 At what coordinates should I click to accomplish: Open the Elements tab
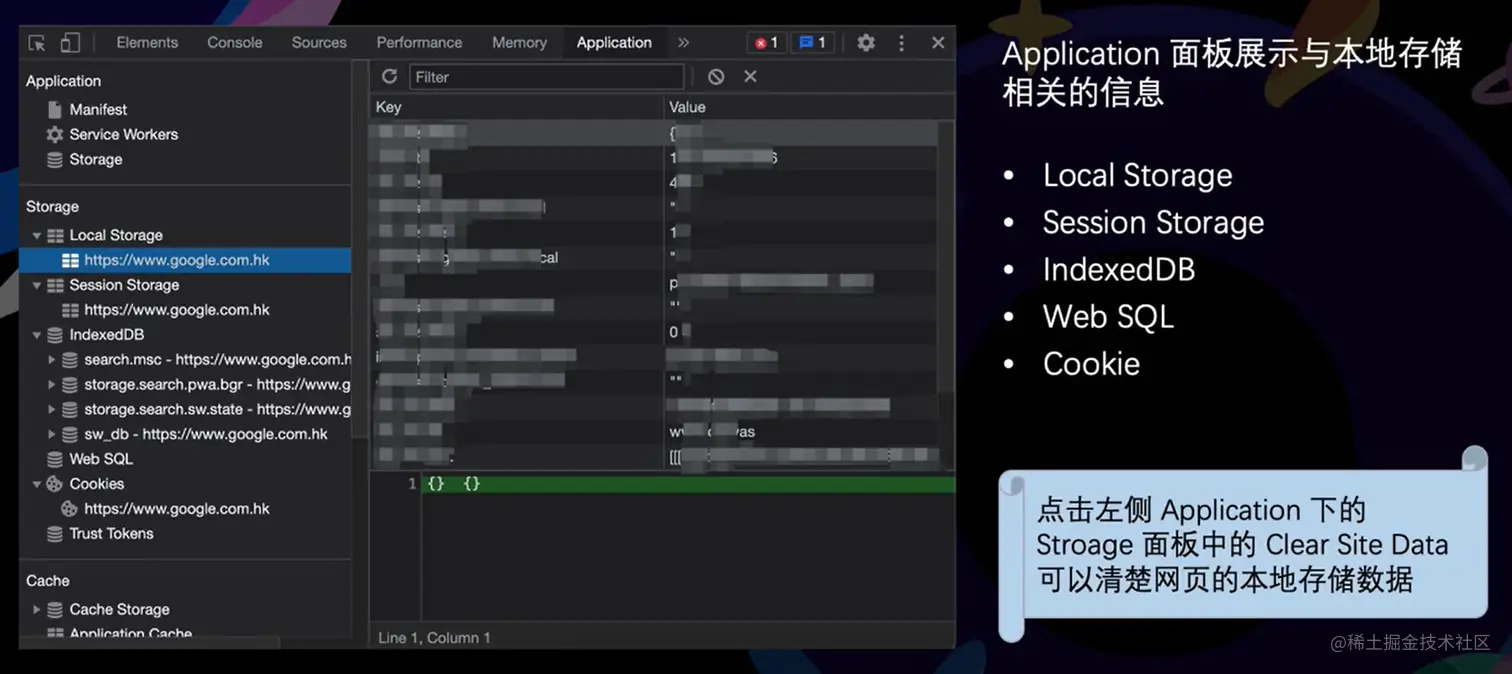coord(147,43)
